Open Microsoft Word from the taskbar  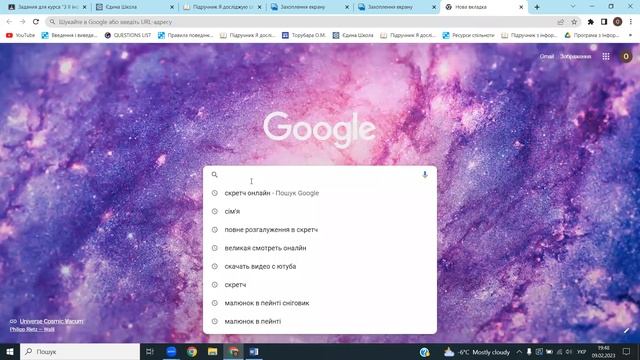[x=254, y=351]
